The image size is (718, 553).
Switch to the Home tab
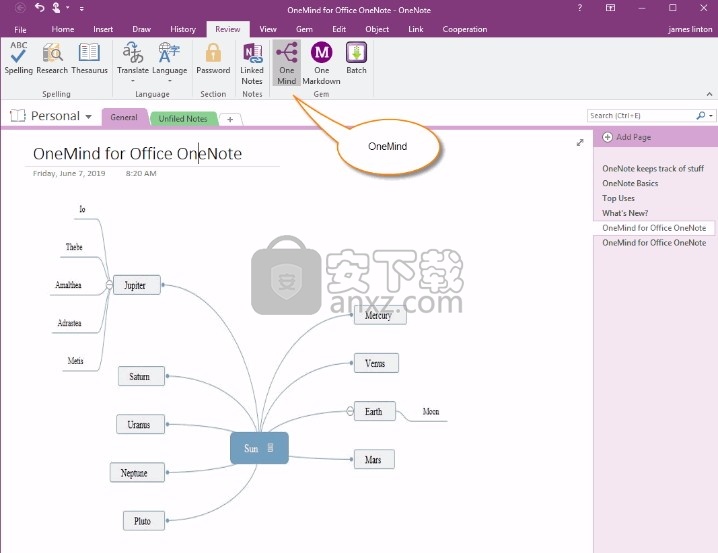[63, 29]
